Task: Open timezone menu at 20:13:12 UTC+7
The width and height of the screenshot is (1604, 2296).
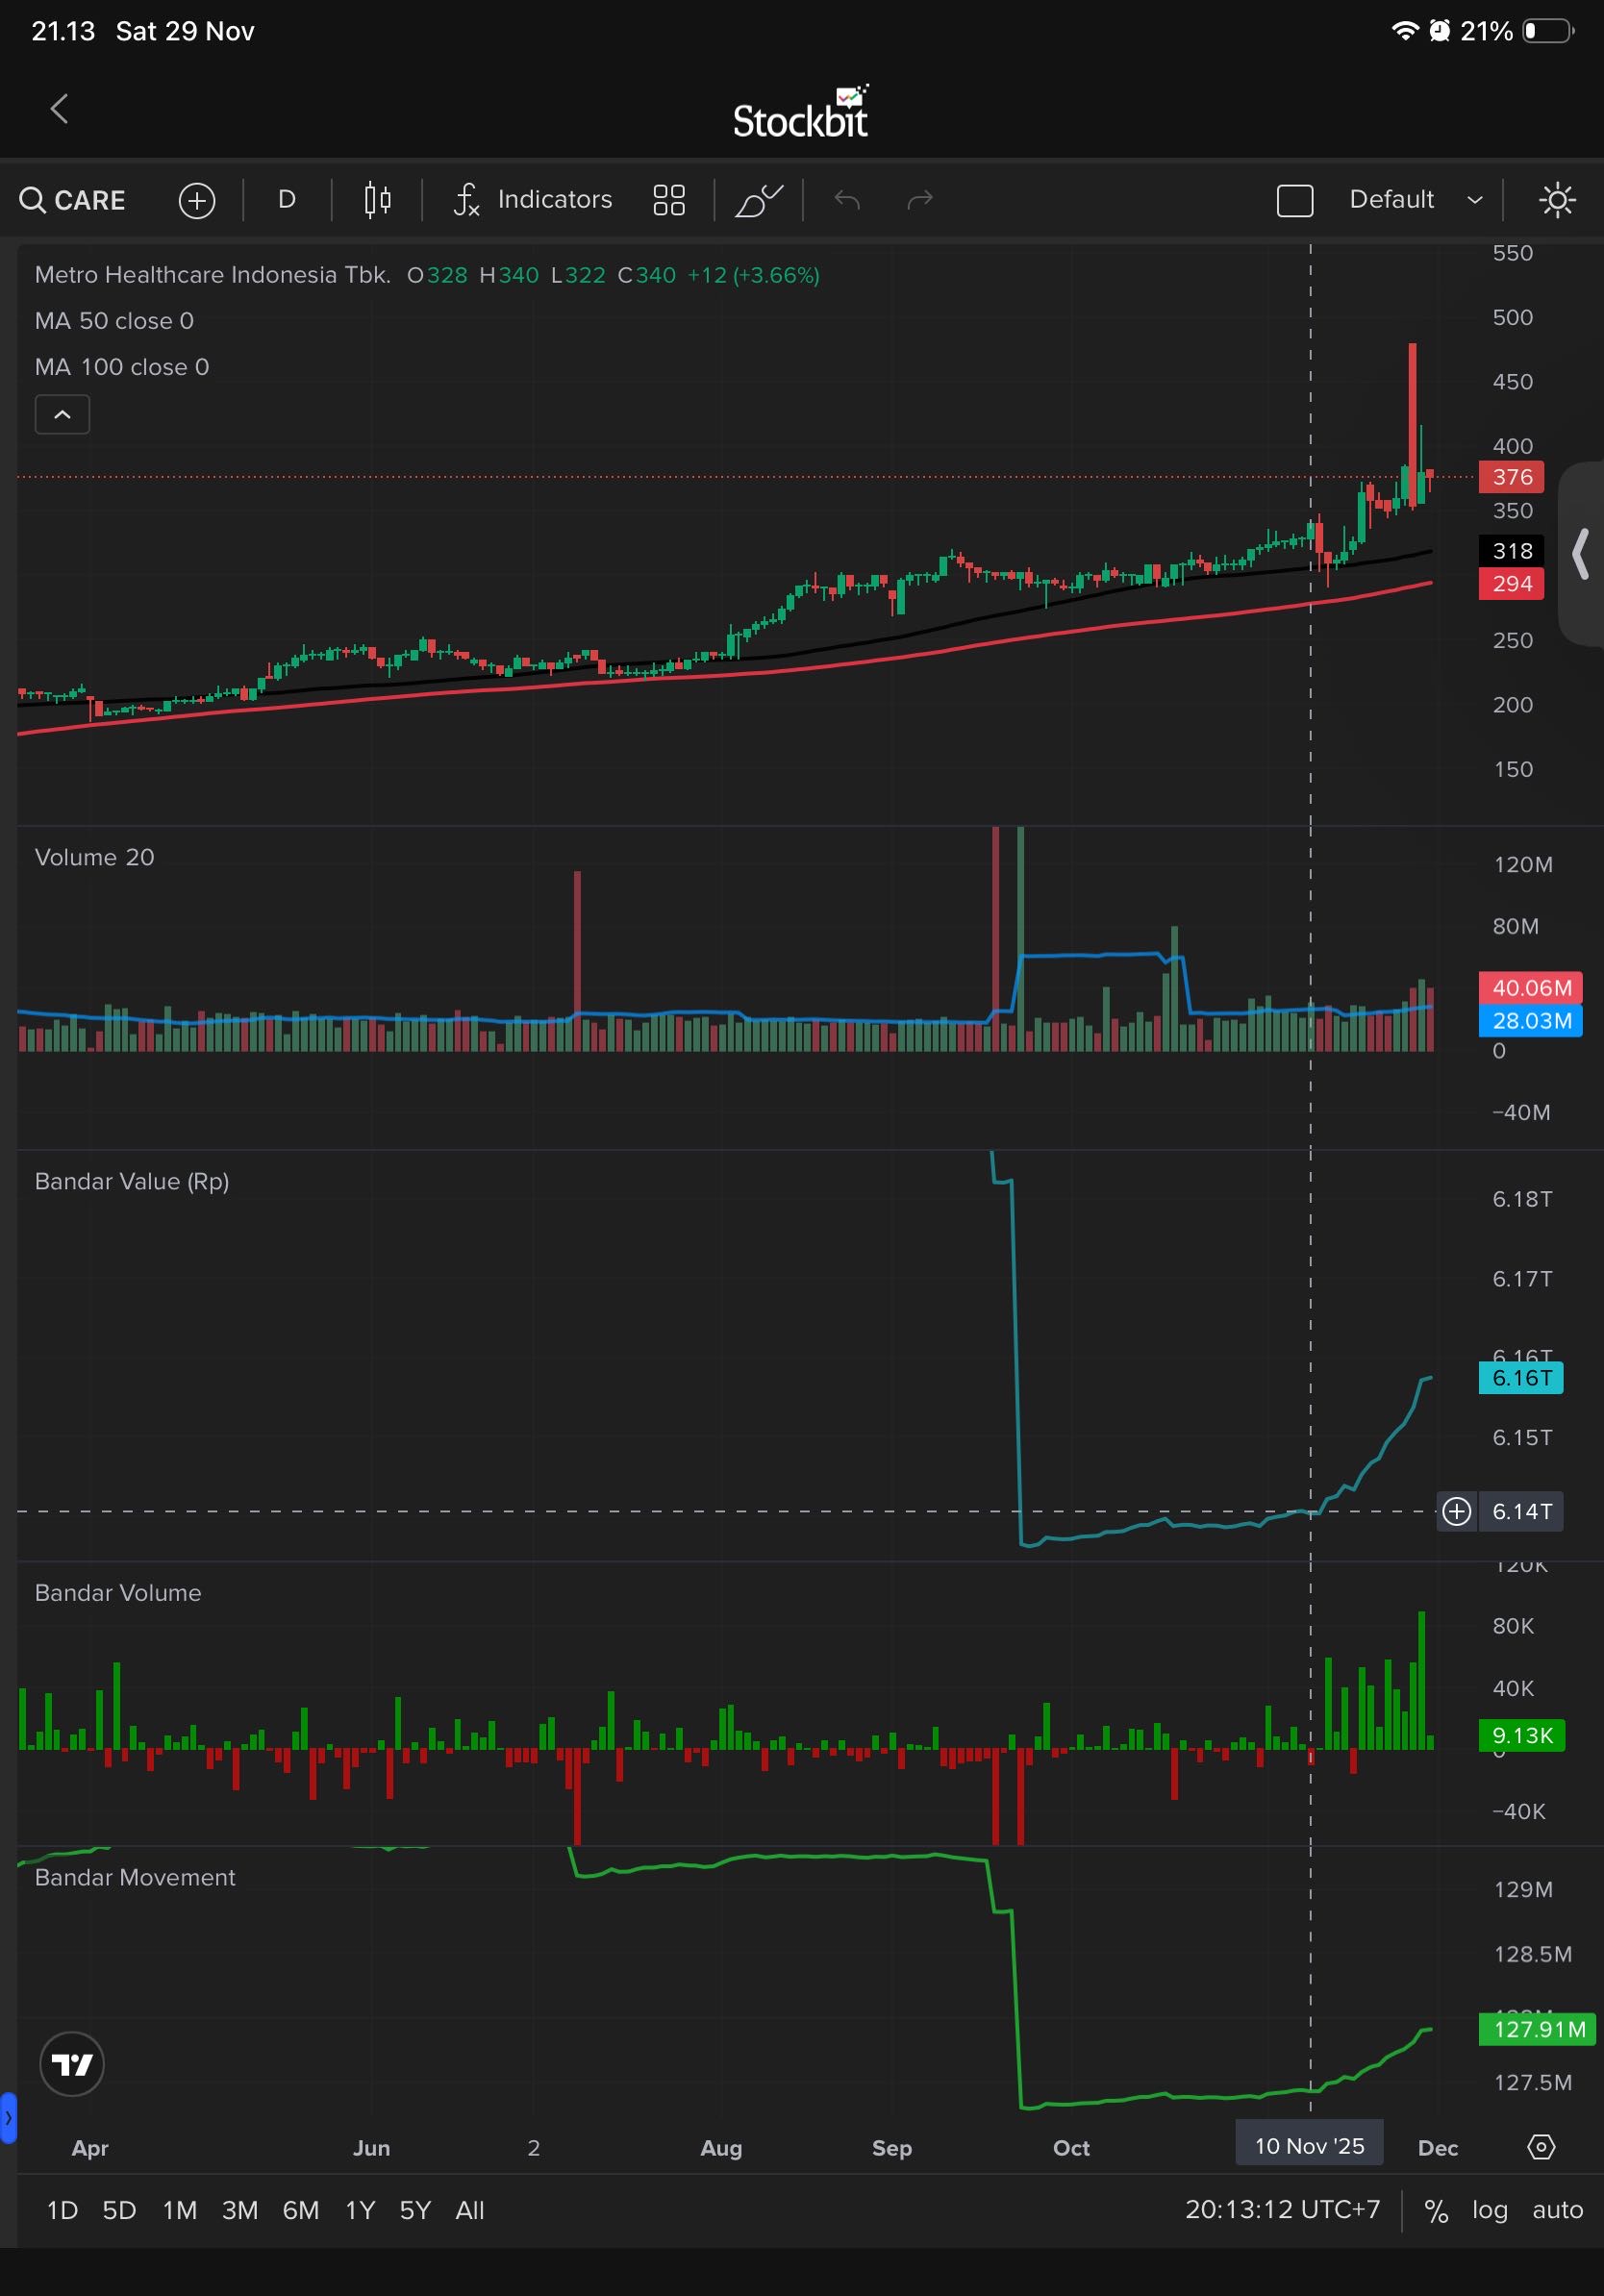Action: click(1282, 2209)
